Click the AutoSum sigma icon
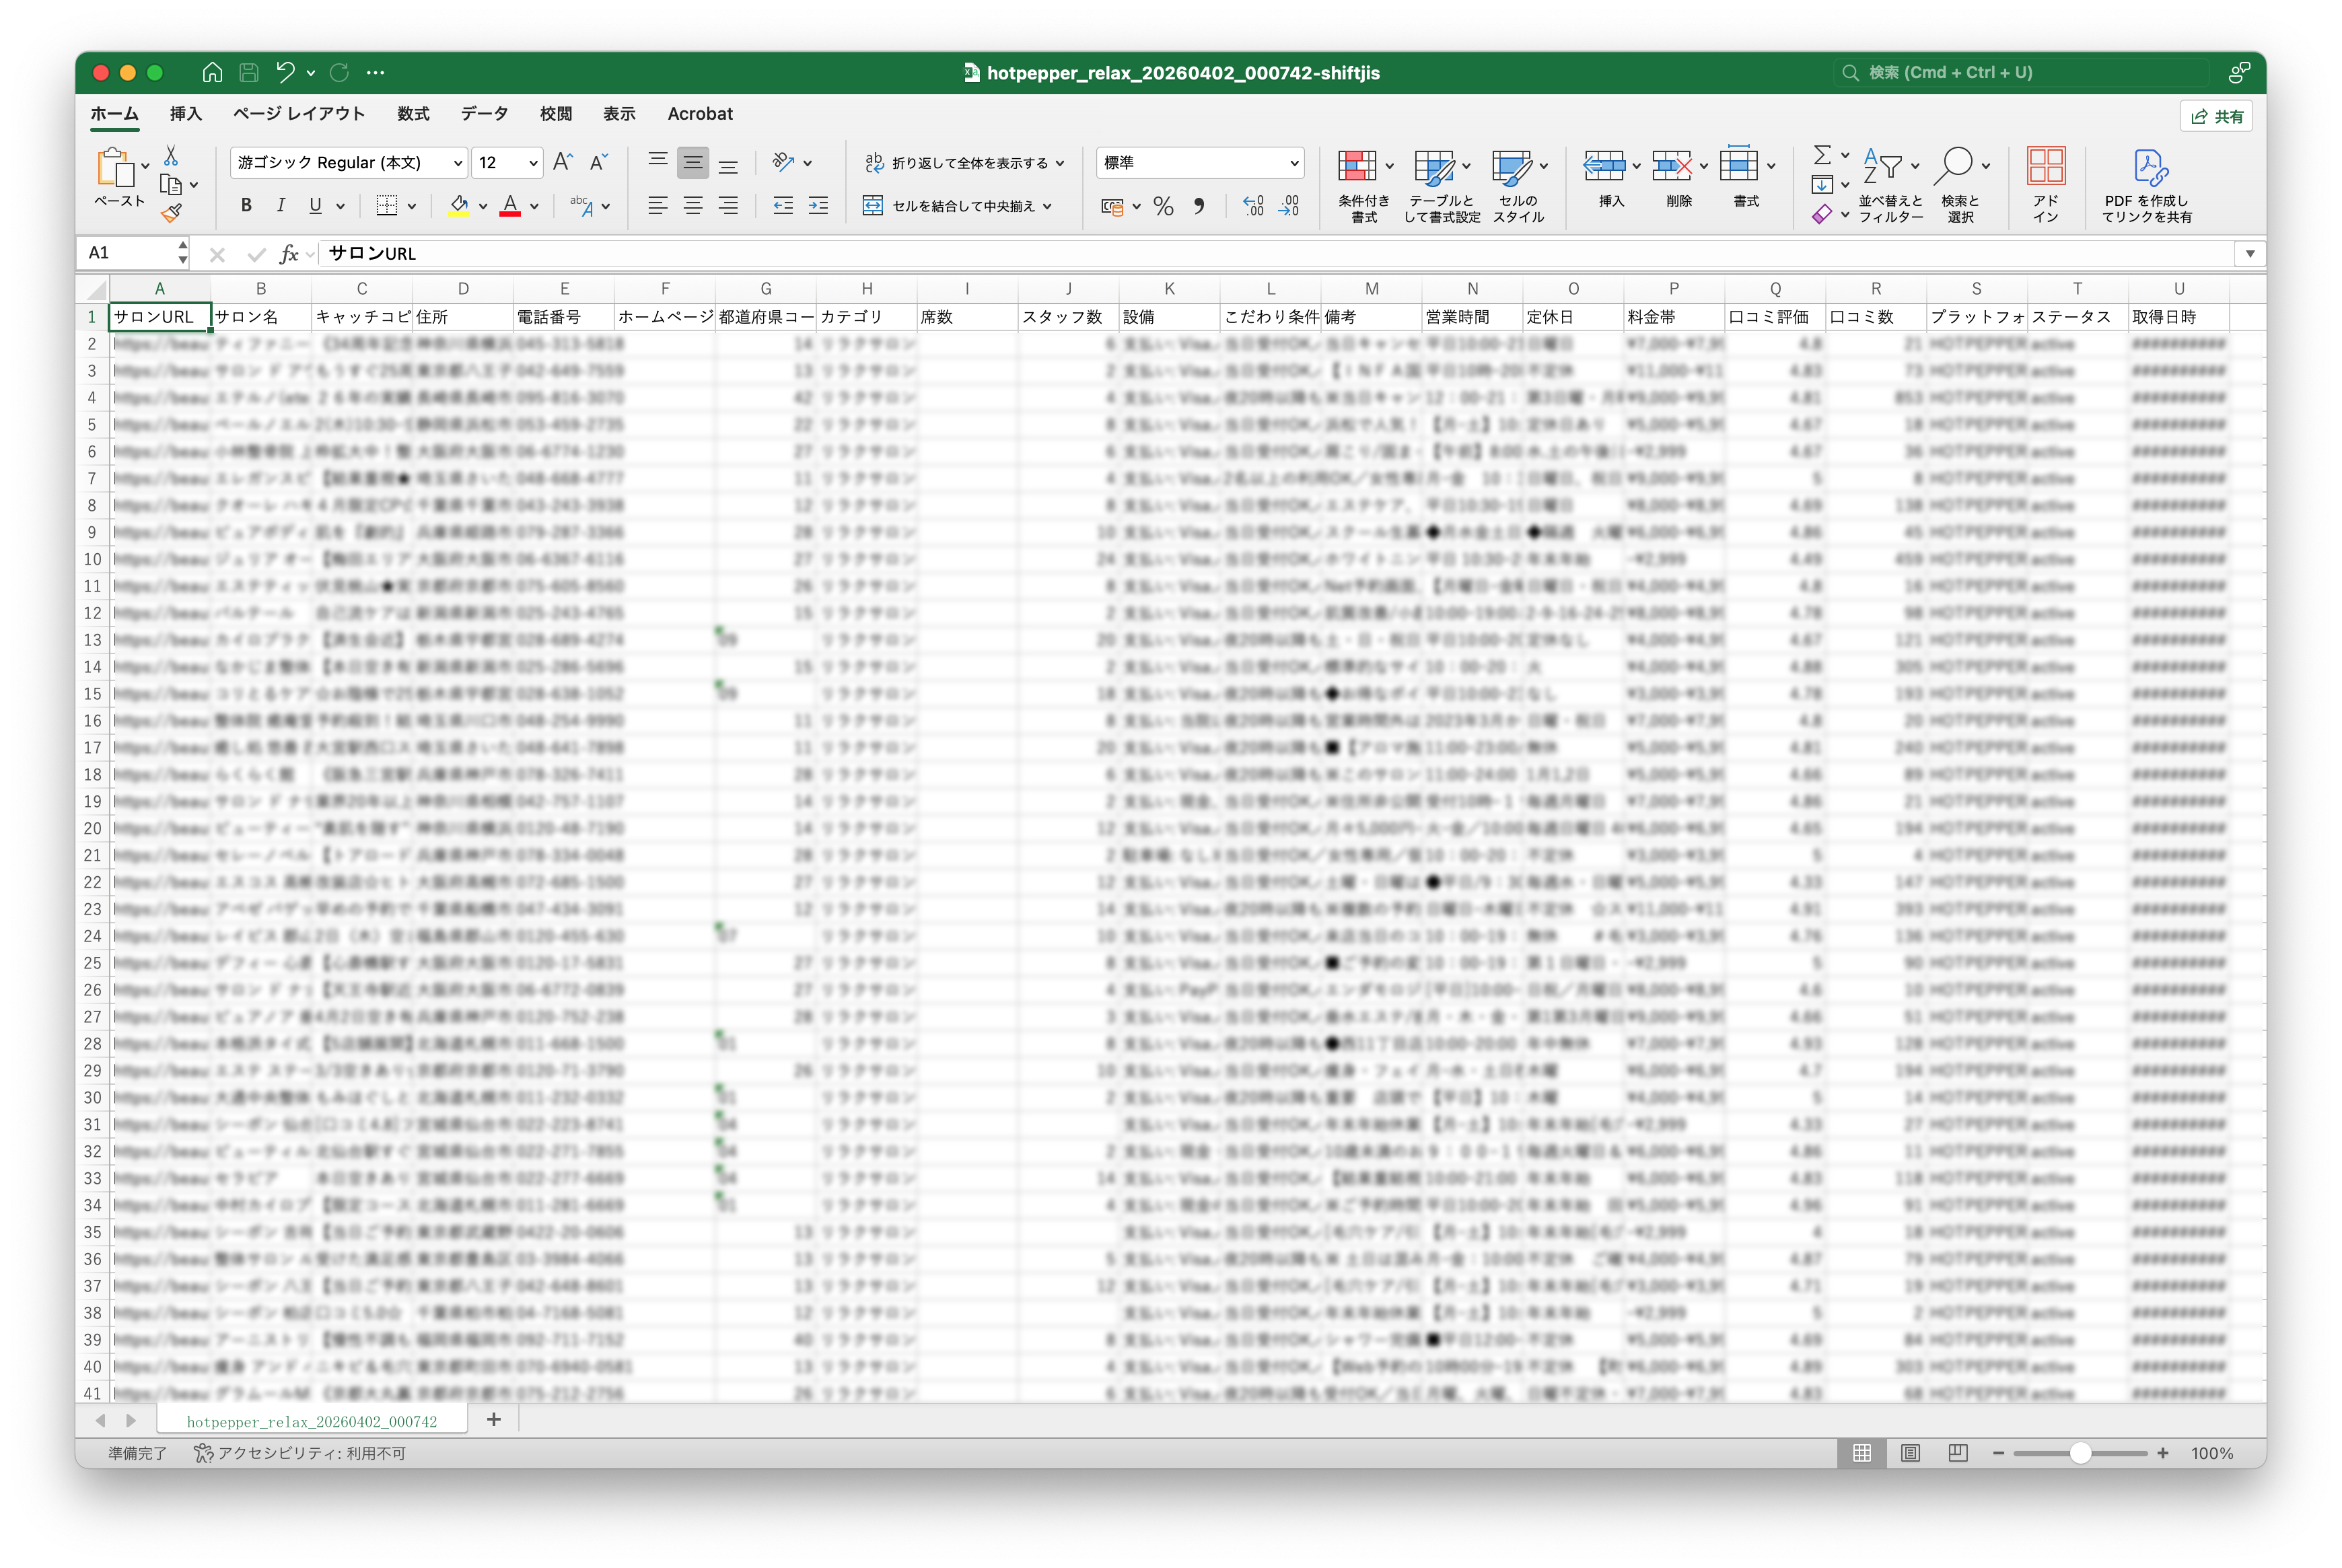The image size is (2342, 1568). (1822, 155)
